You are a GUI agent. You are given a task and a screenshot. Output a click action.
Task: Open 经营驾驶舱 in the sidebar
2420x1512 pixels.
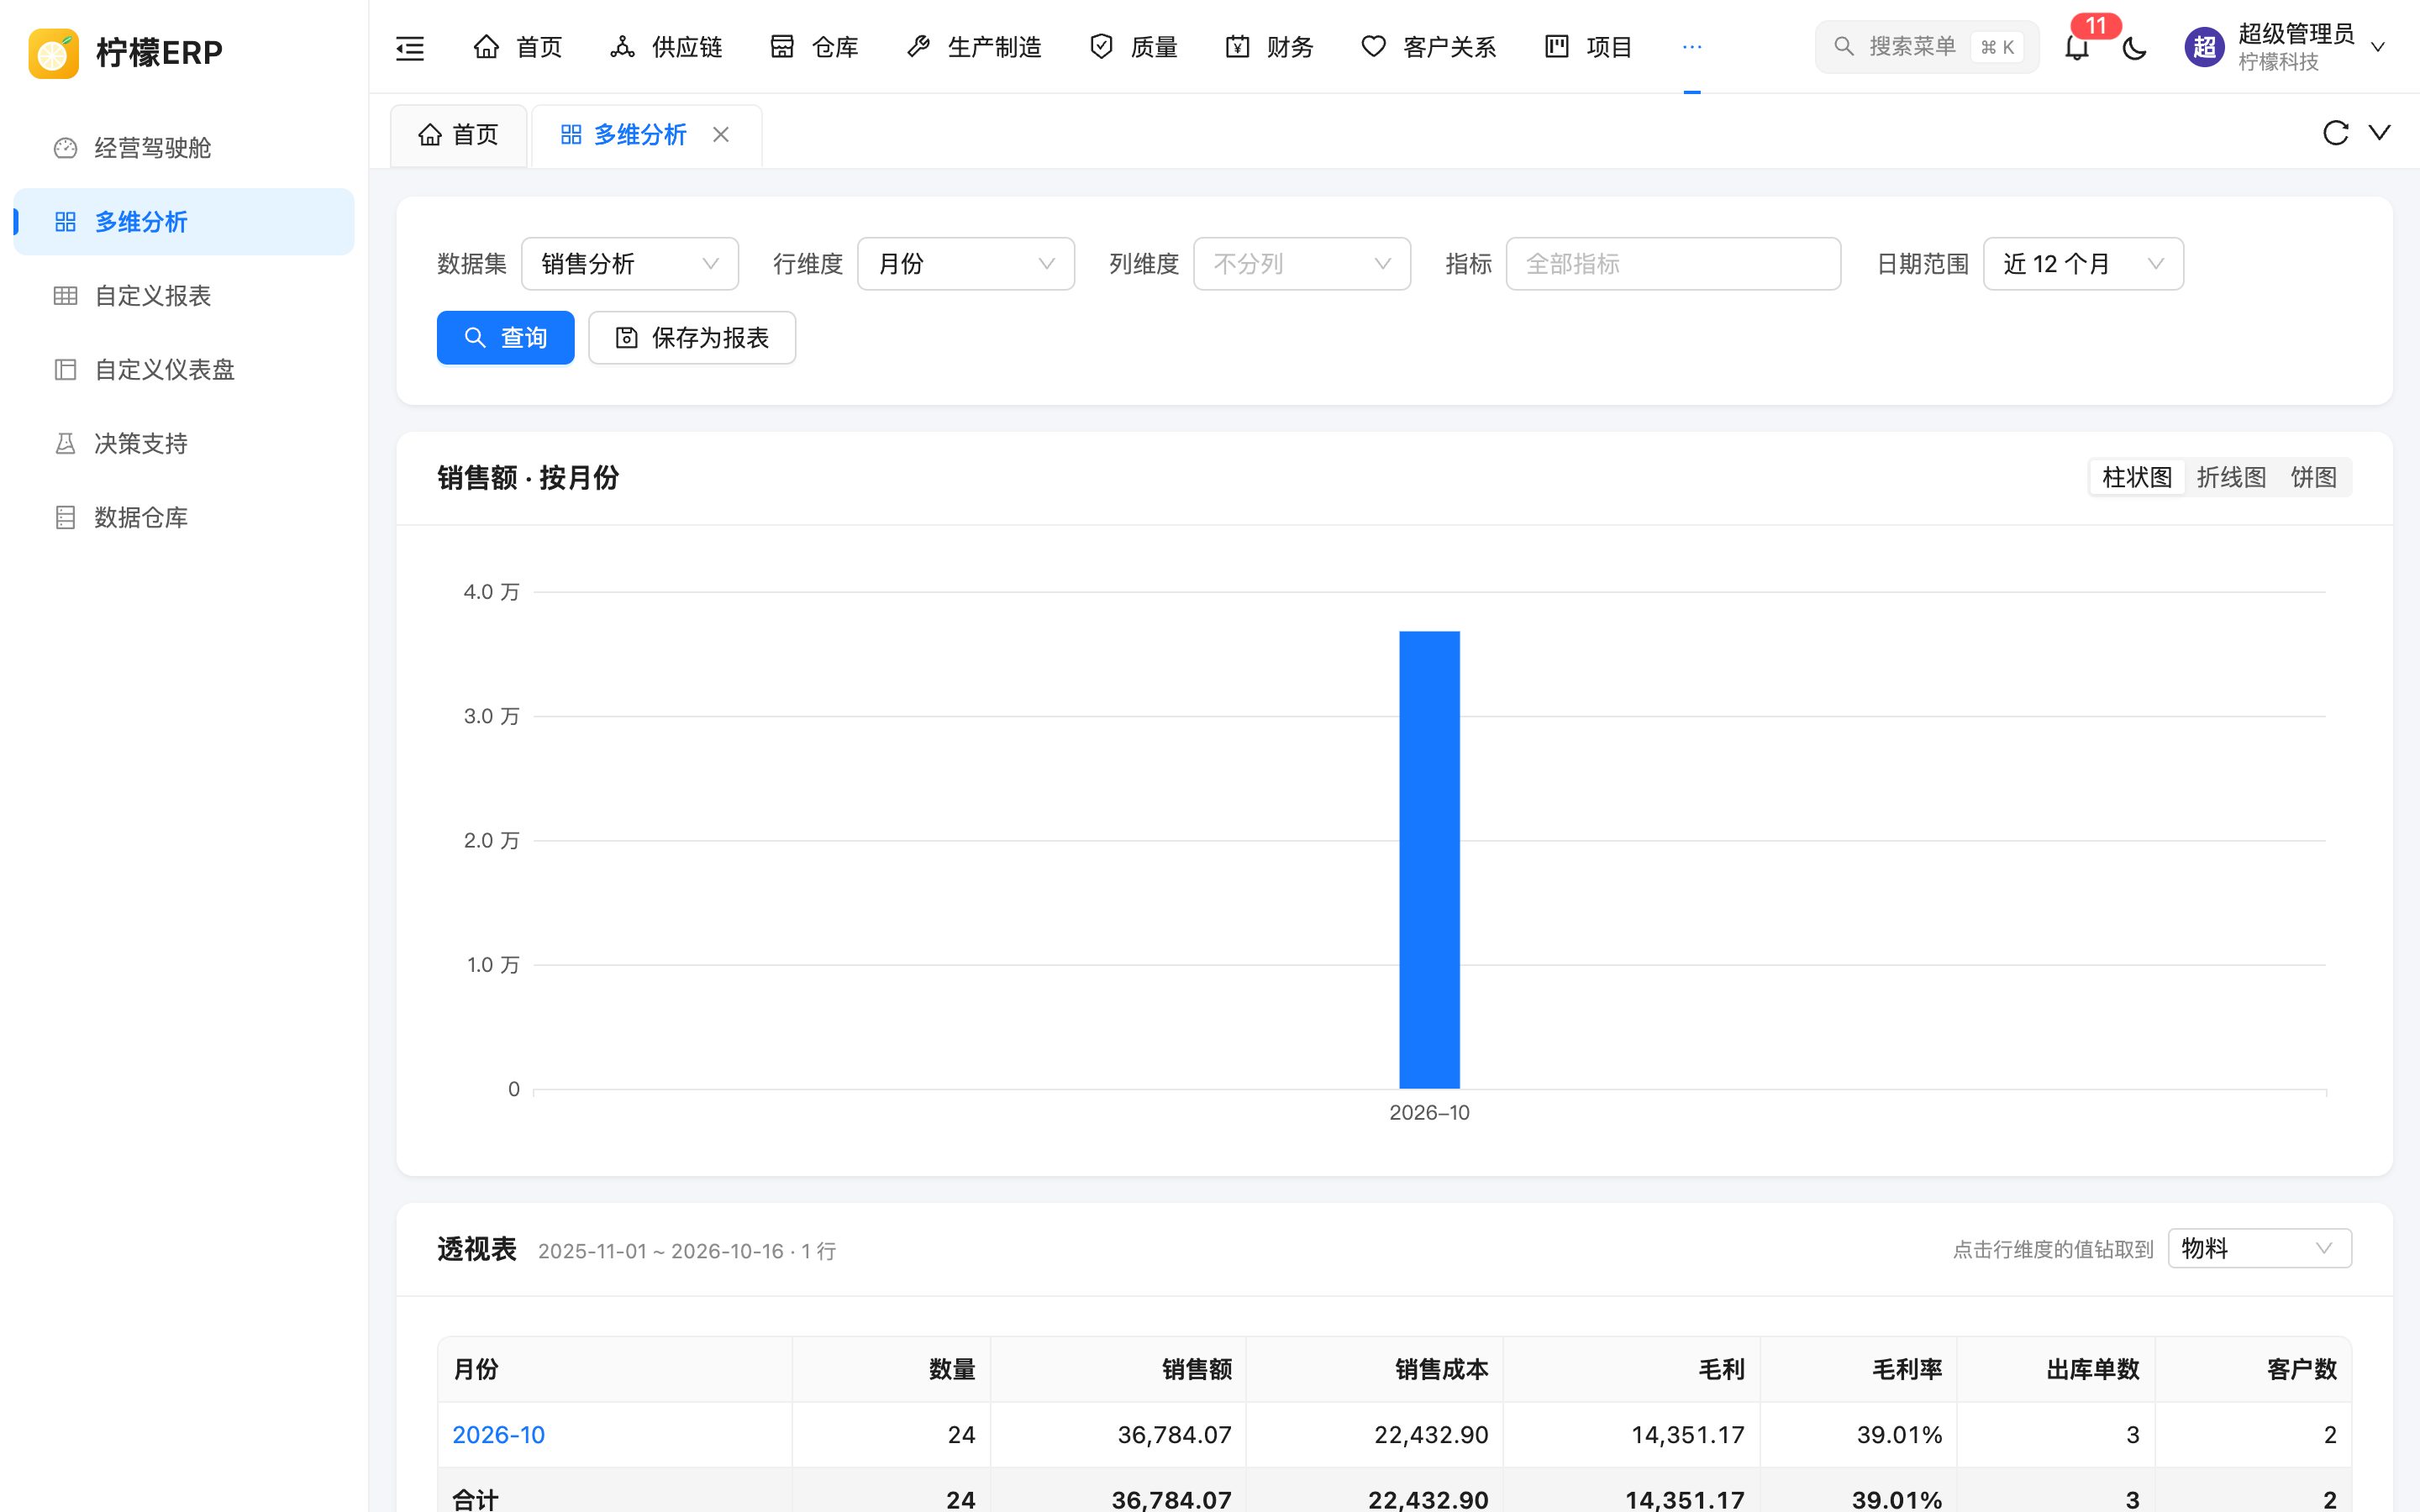184,148
